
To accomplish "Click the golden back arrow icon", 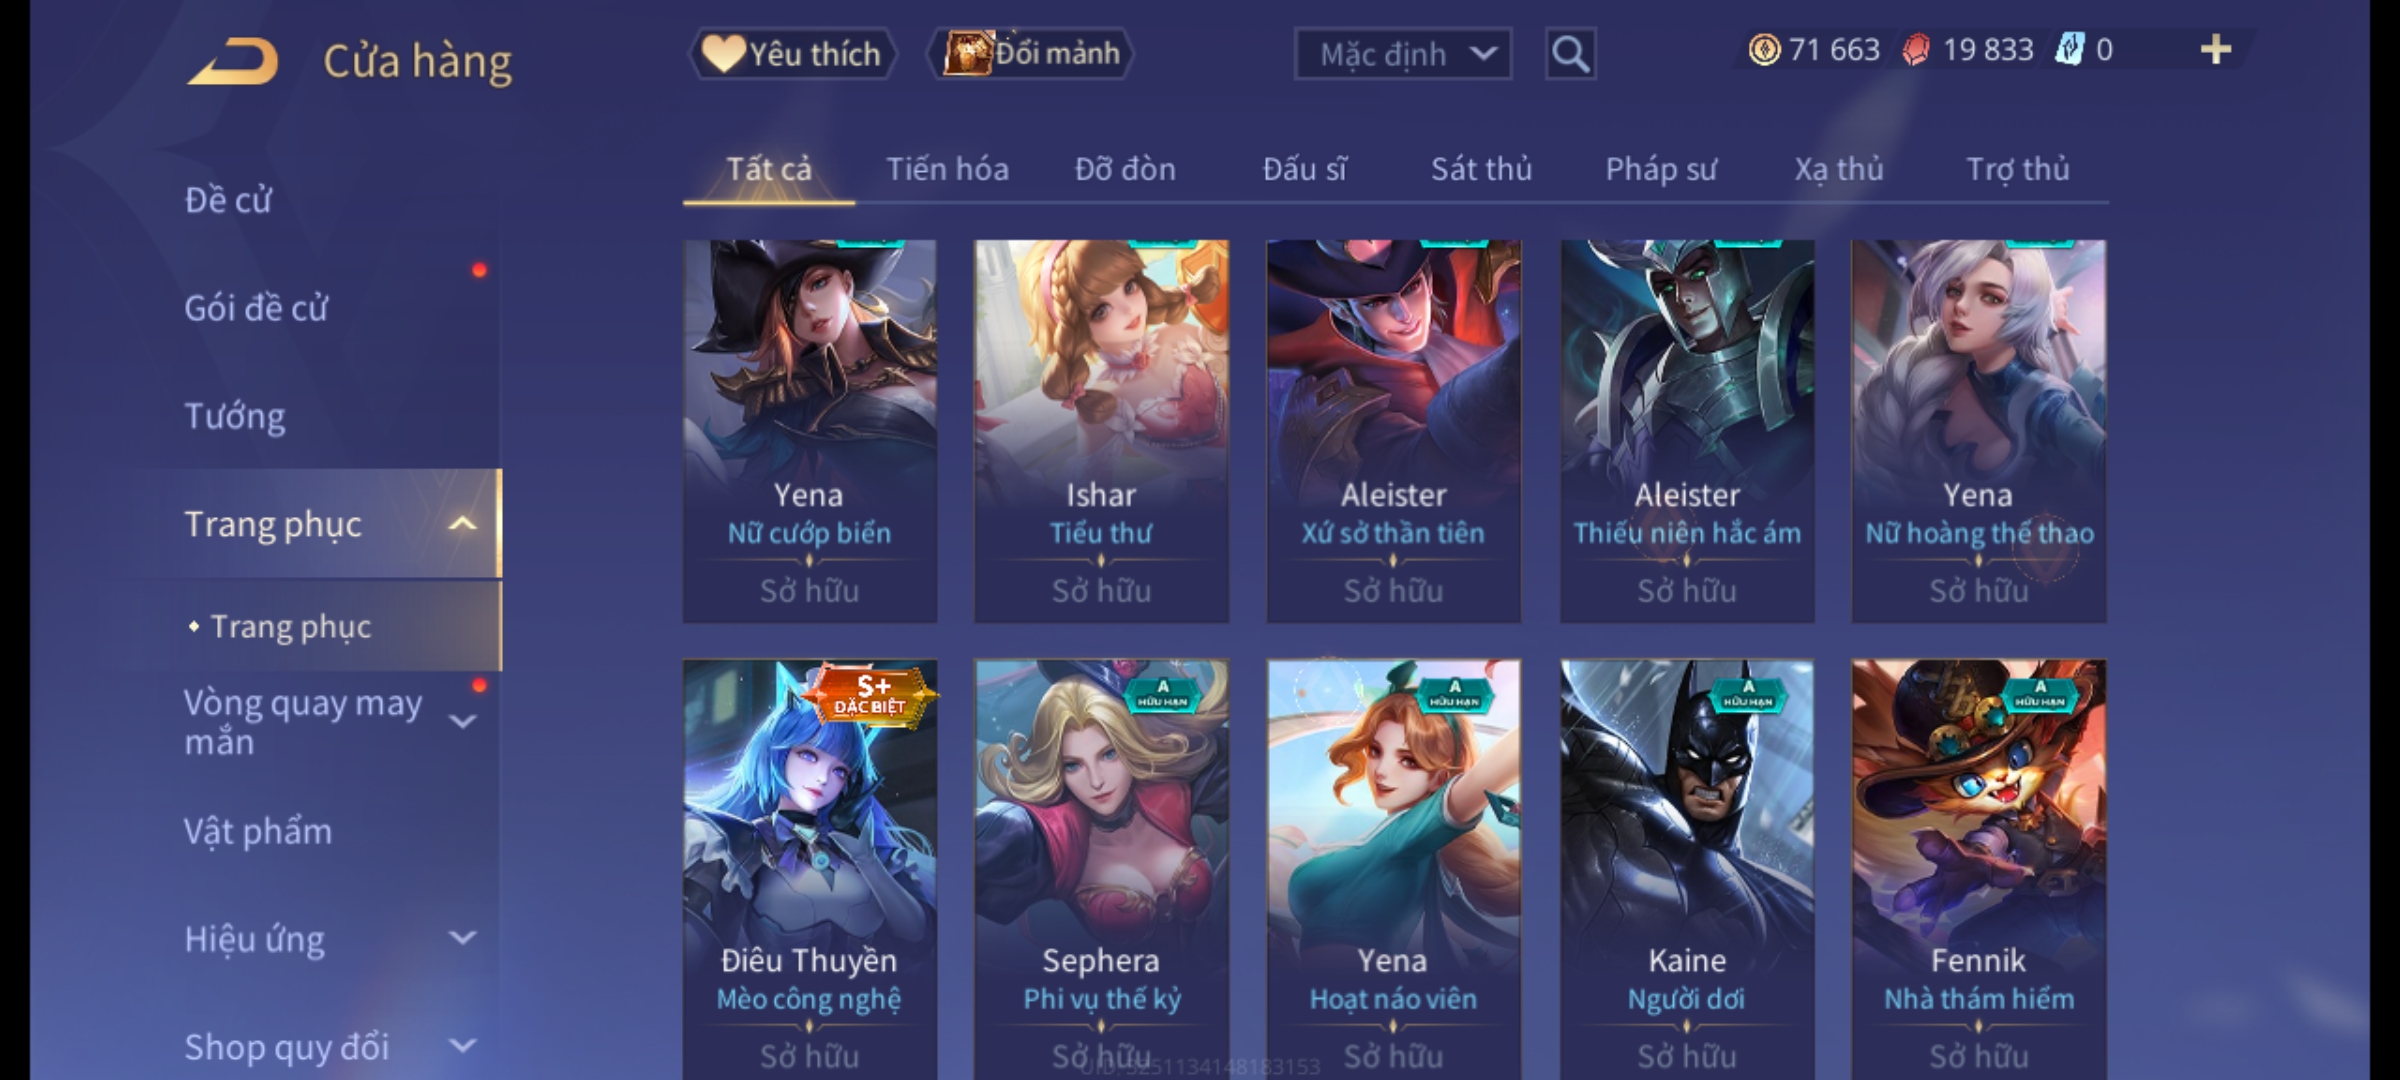I will [x=233, y=62].
